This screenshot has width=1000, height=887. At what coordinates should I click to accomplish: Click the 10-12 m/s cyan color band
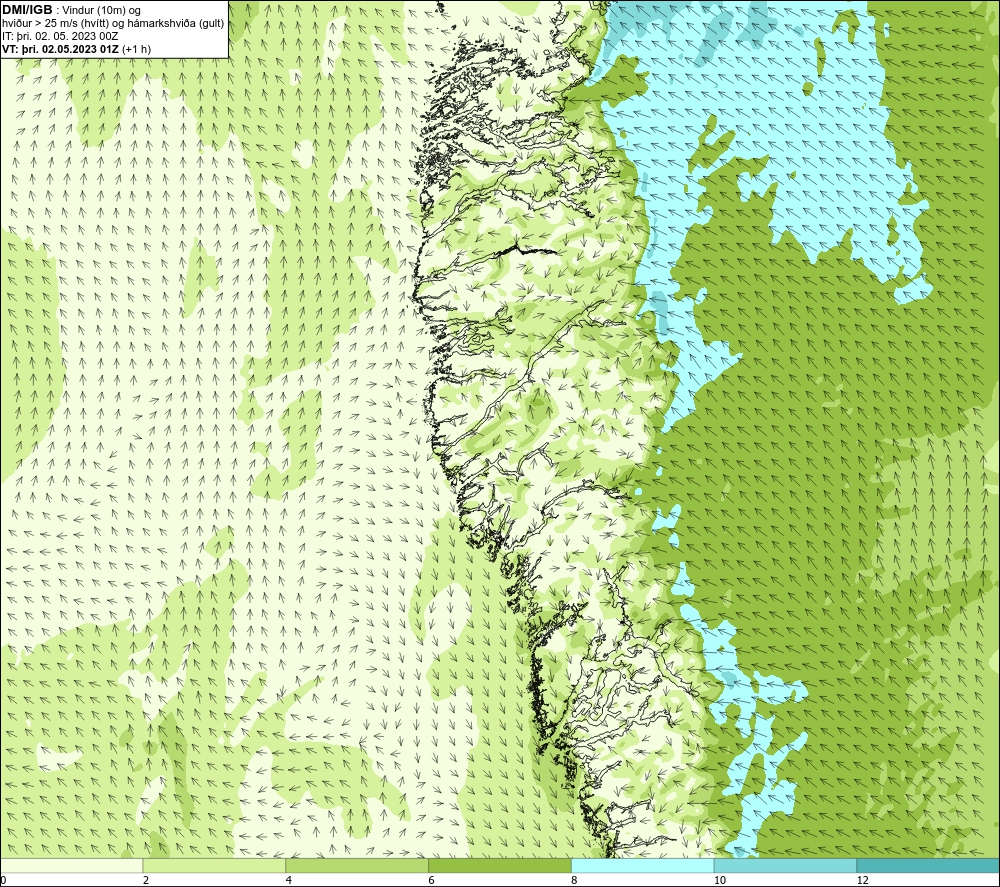pyautogui.click(x=786, y=866)
